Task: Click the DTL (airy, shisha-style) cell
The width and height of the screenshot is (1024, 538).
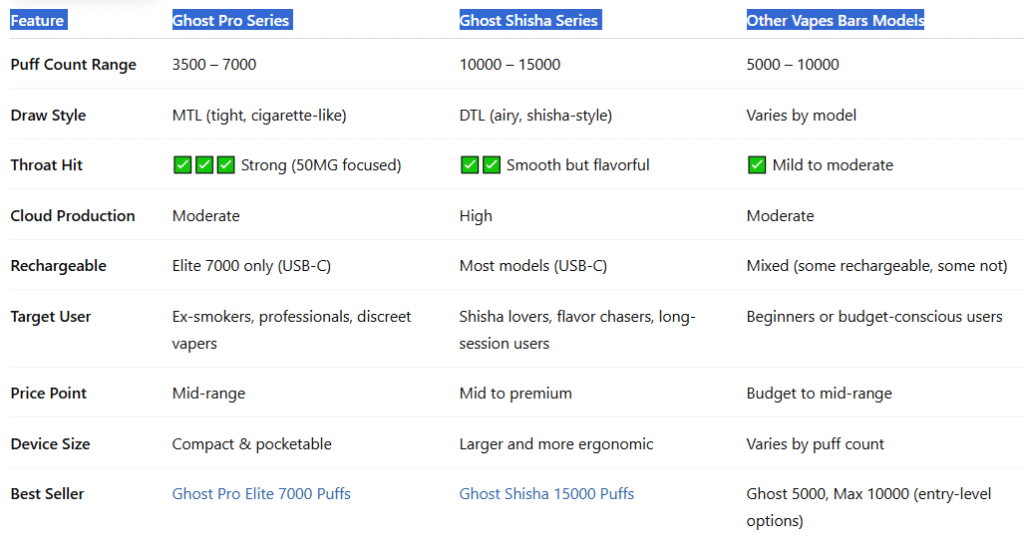Action: tap(536, 116)
